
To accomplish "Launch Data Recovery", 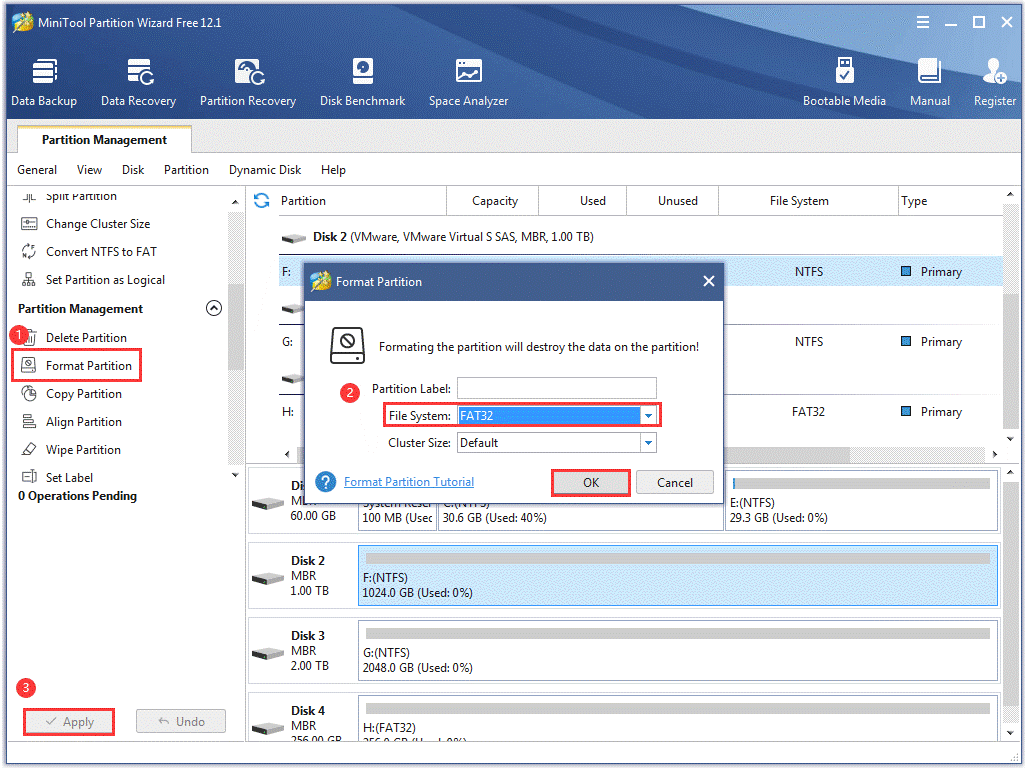I will click(x=139, y=82).
